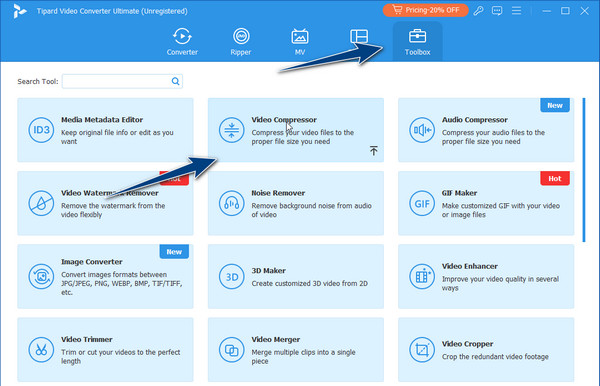Click the Video Enhancer filmstrip icon
This screenshot has height=386, width=600.
422,277
